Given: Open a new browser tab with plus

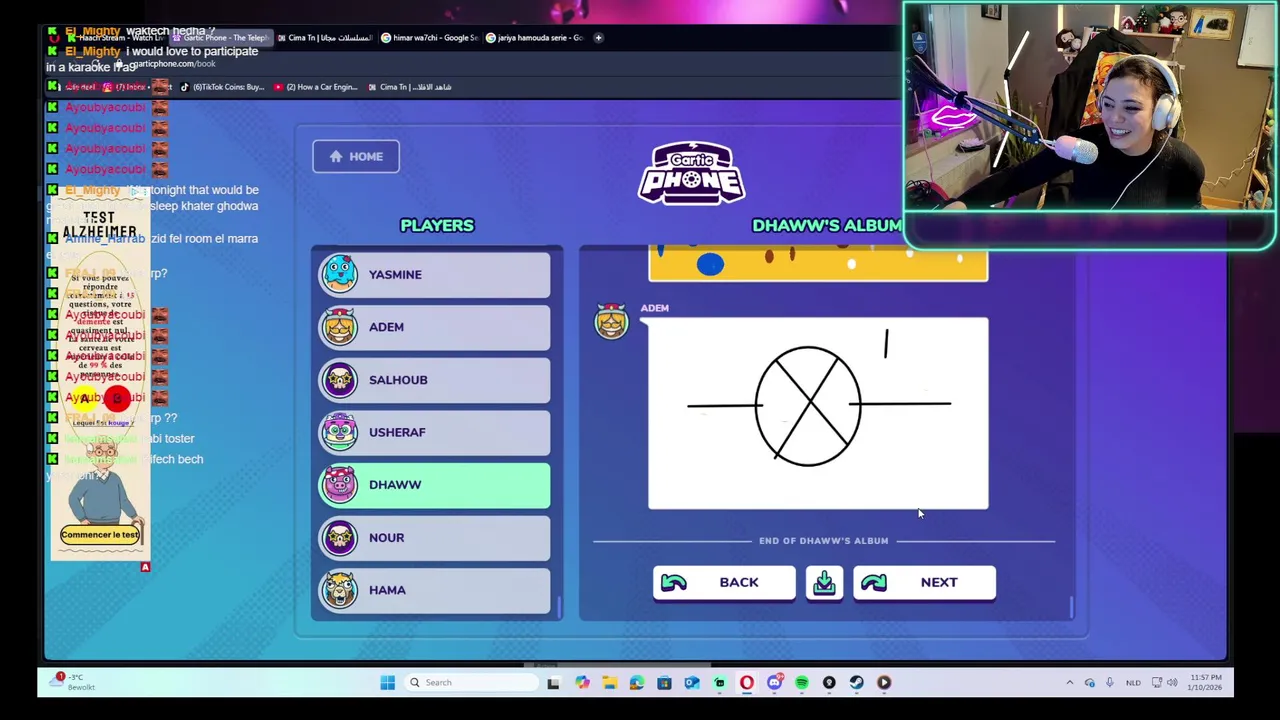Looking at the screenshot, I should click(598, 38).
